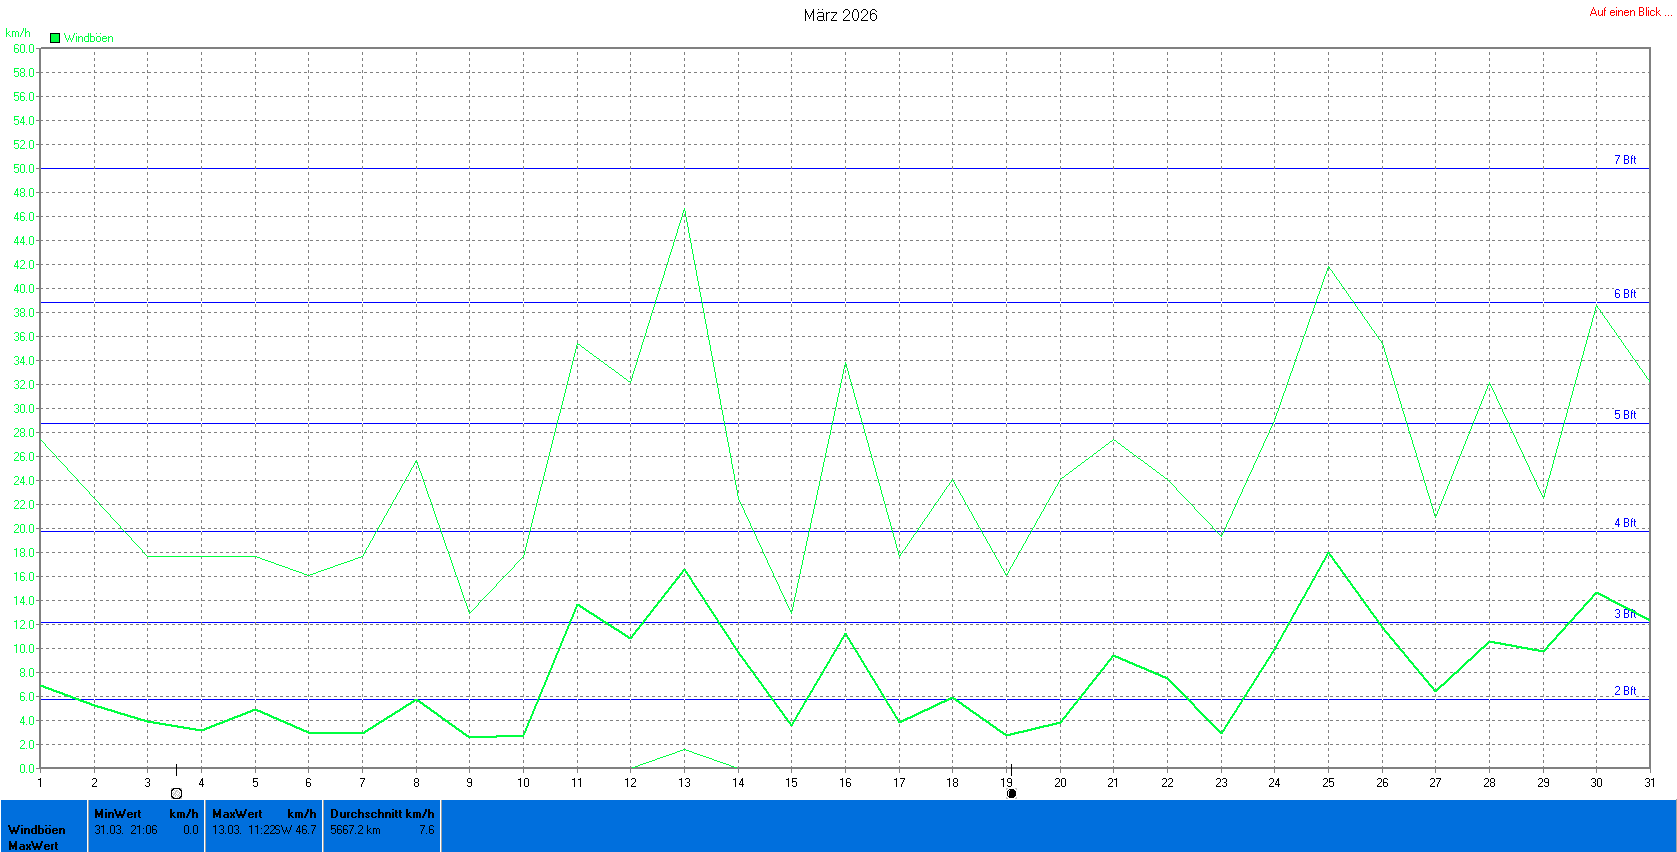Click the '20.0' y-axis value
Image resolution: width=1677 pixels, height=852 pixels.
24,529
